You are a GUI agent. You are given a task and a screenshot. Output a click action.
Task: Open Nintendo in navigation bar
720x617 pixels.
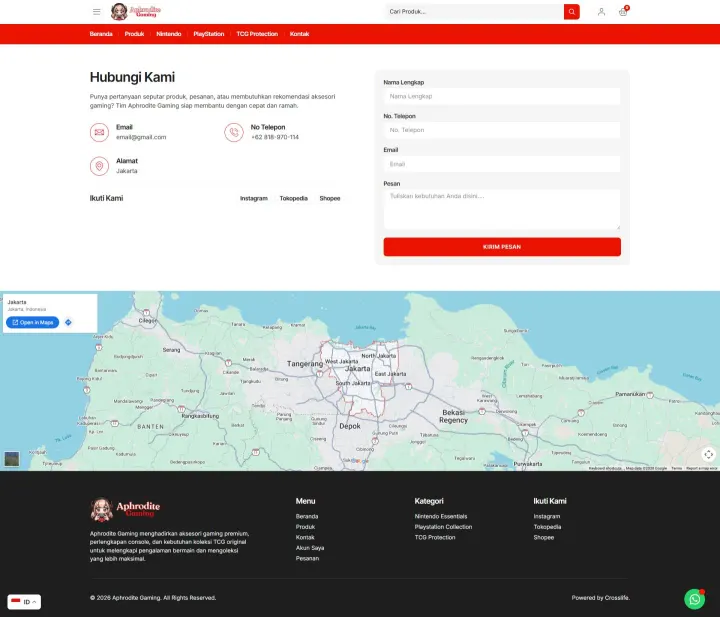pyautogui.click(x=169, y=34)
